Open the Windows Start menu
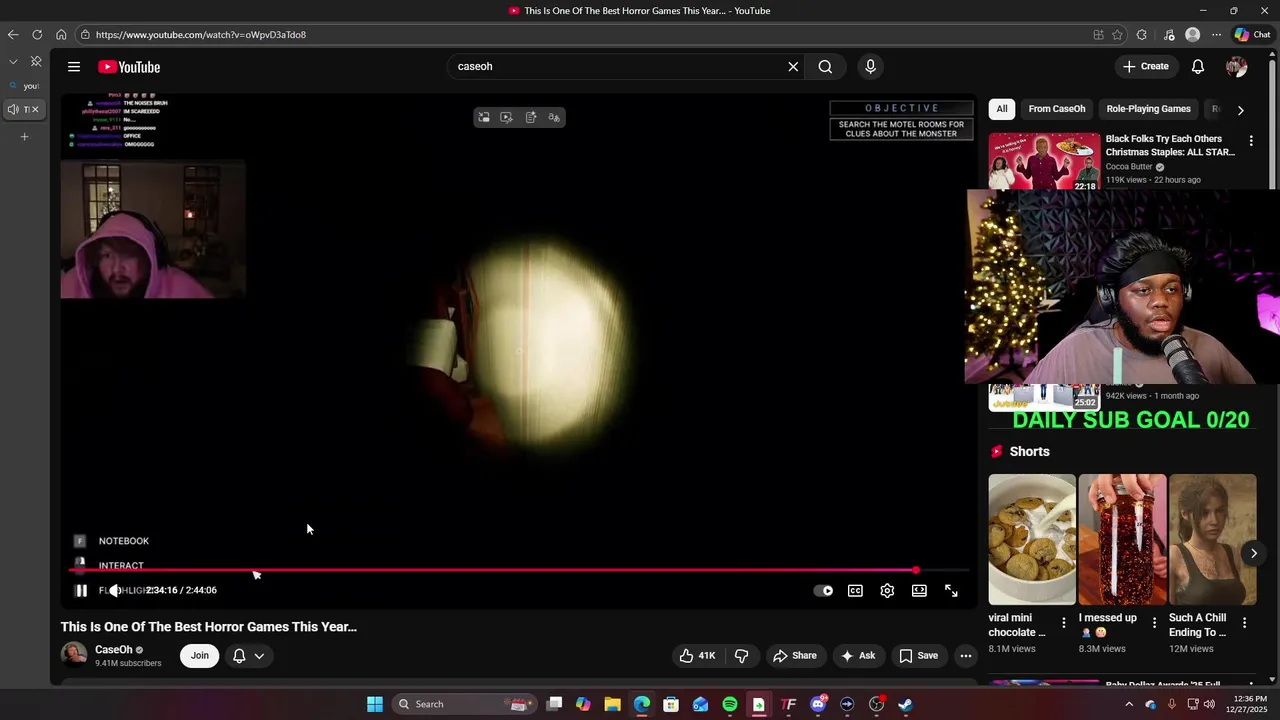Screen dimensions: 1280x720 [375, 704]
